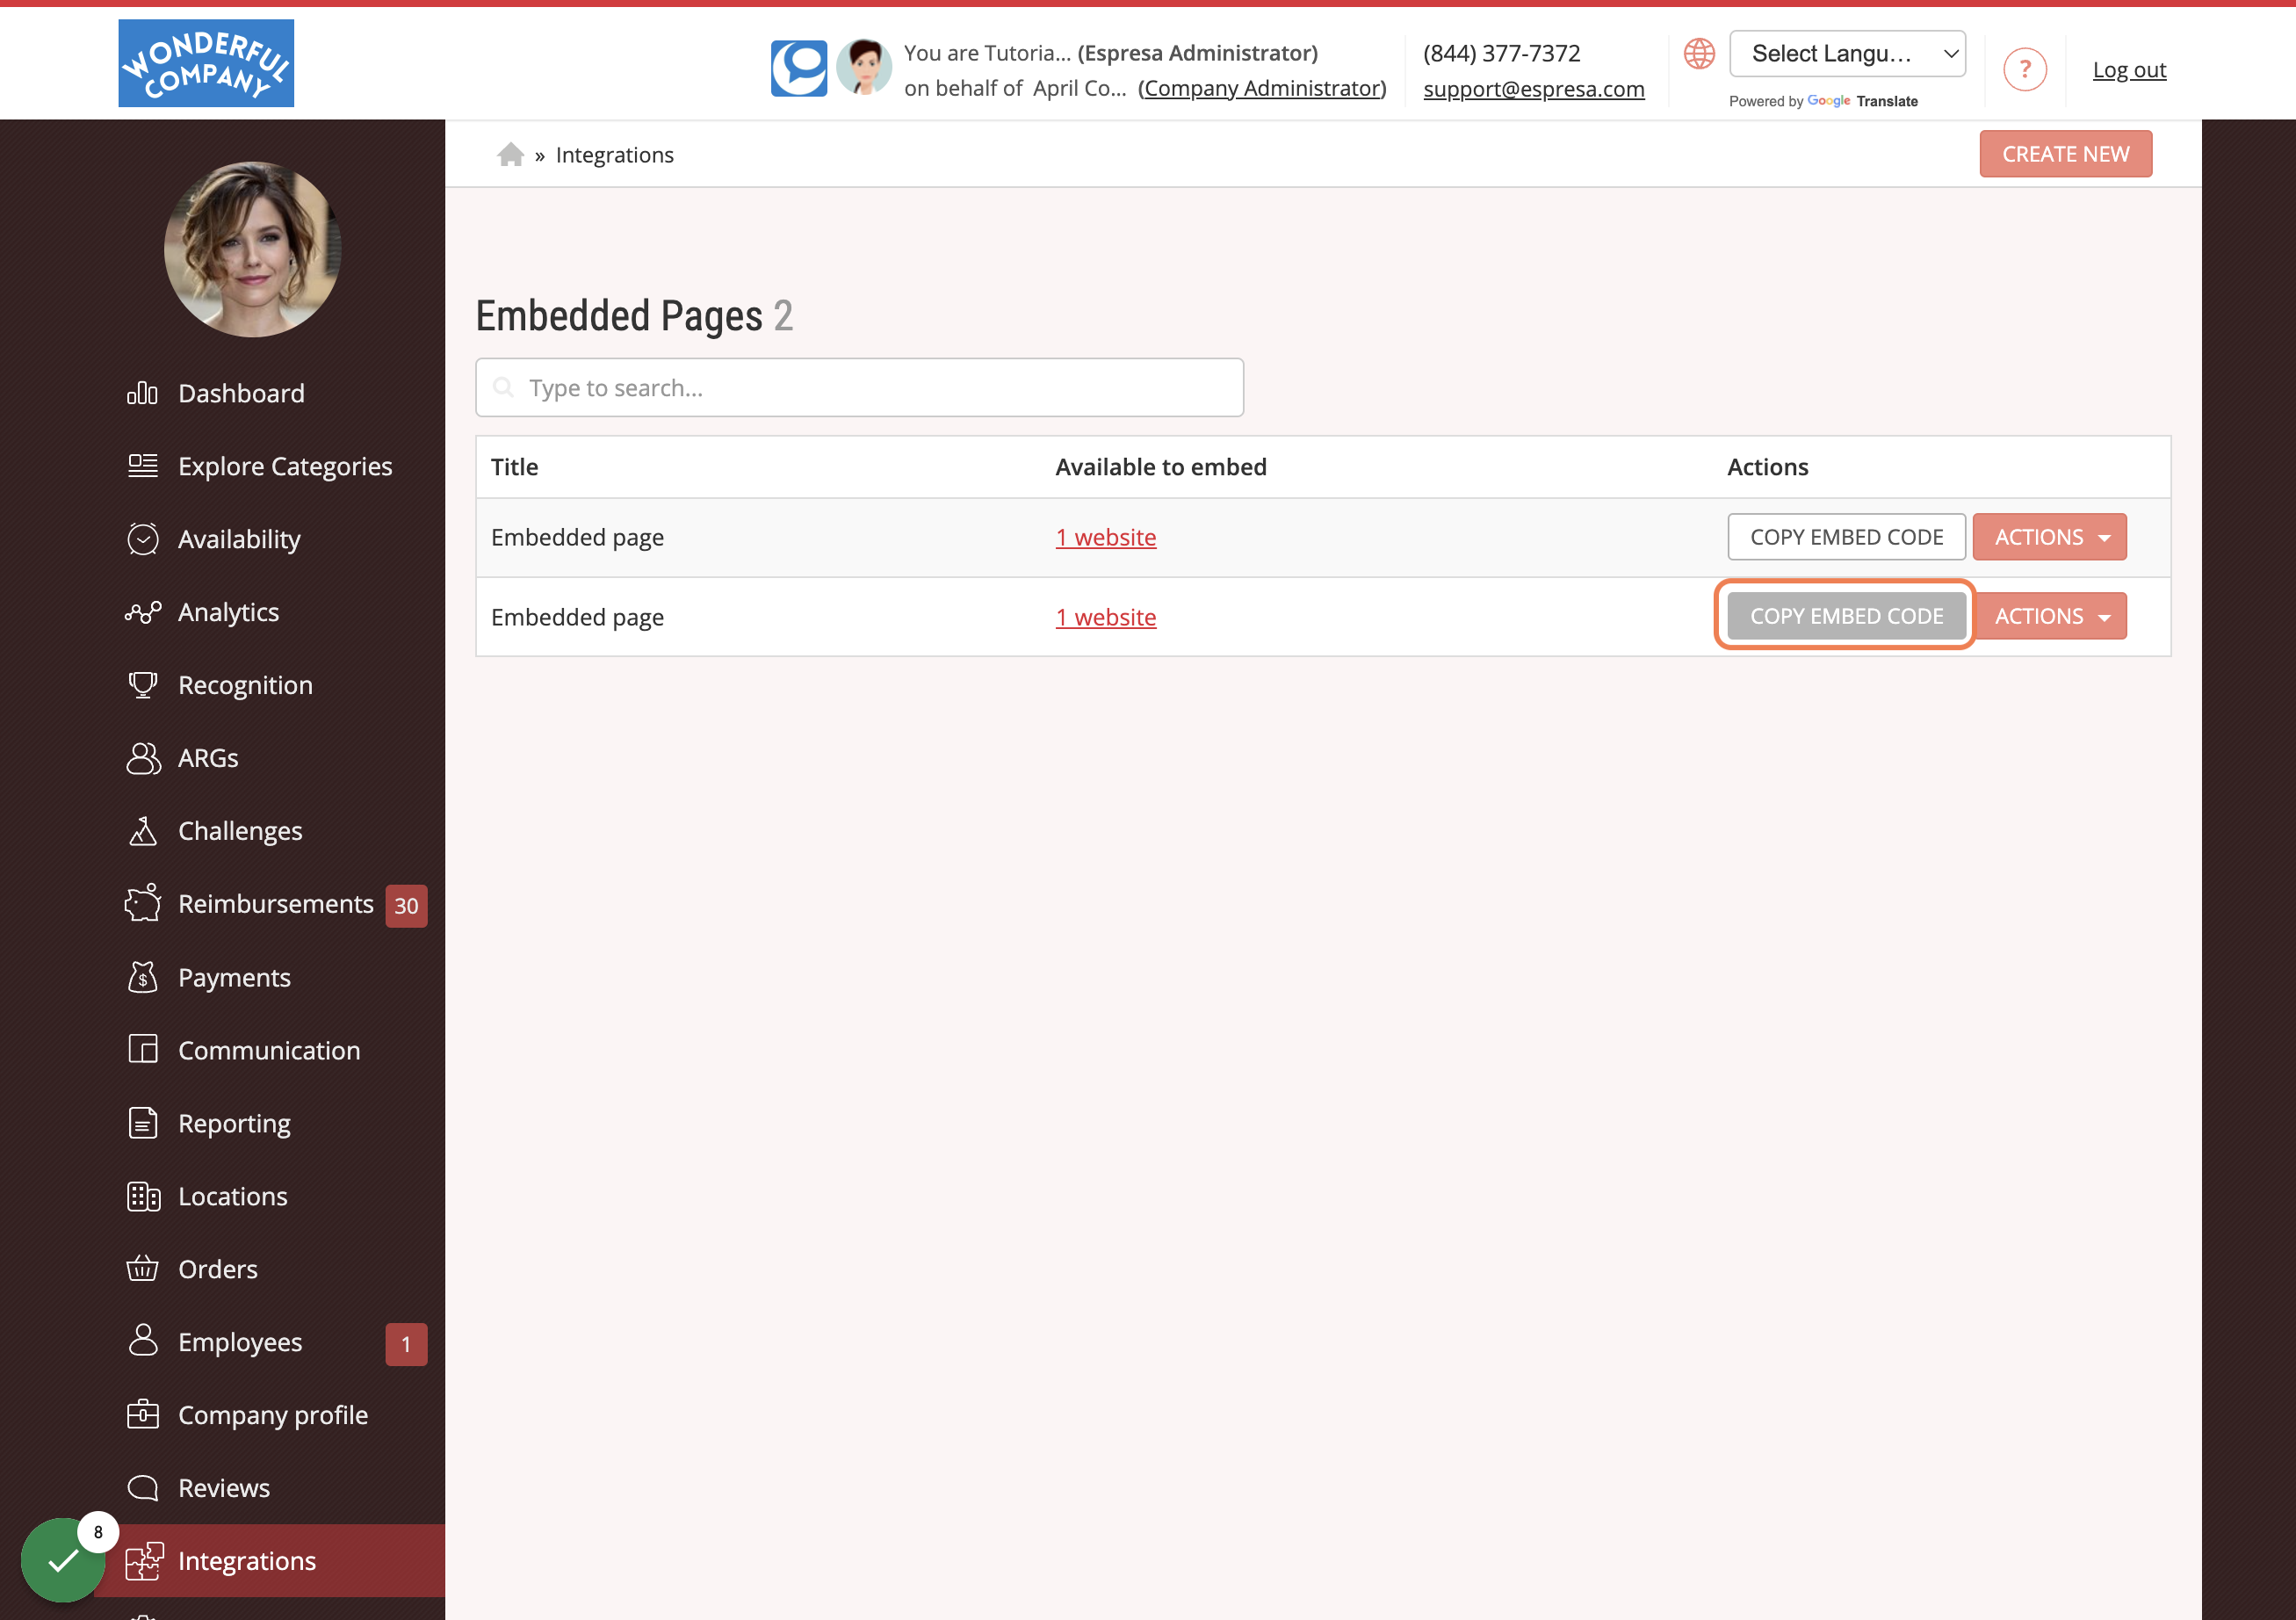The width and height of the screenshot is (2296, 1620).
Task: Open Reviews in the sidebar
Action: (224, 1488)
